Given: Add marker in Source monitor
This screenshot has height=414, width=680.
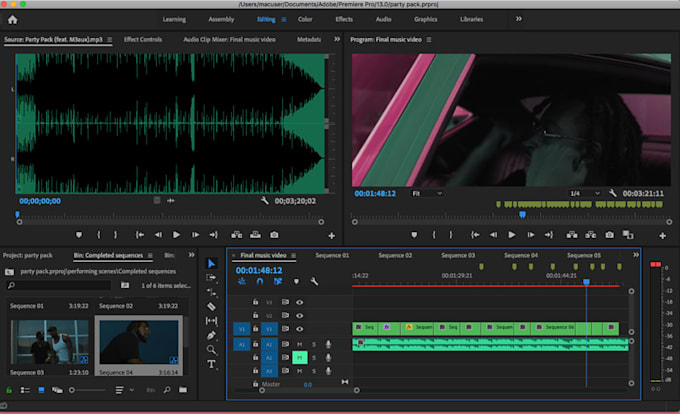Looking at the screenshot, I should pos(78,235).
